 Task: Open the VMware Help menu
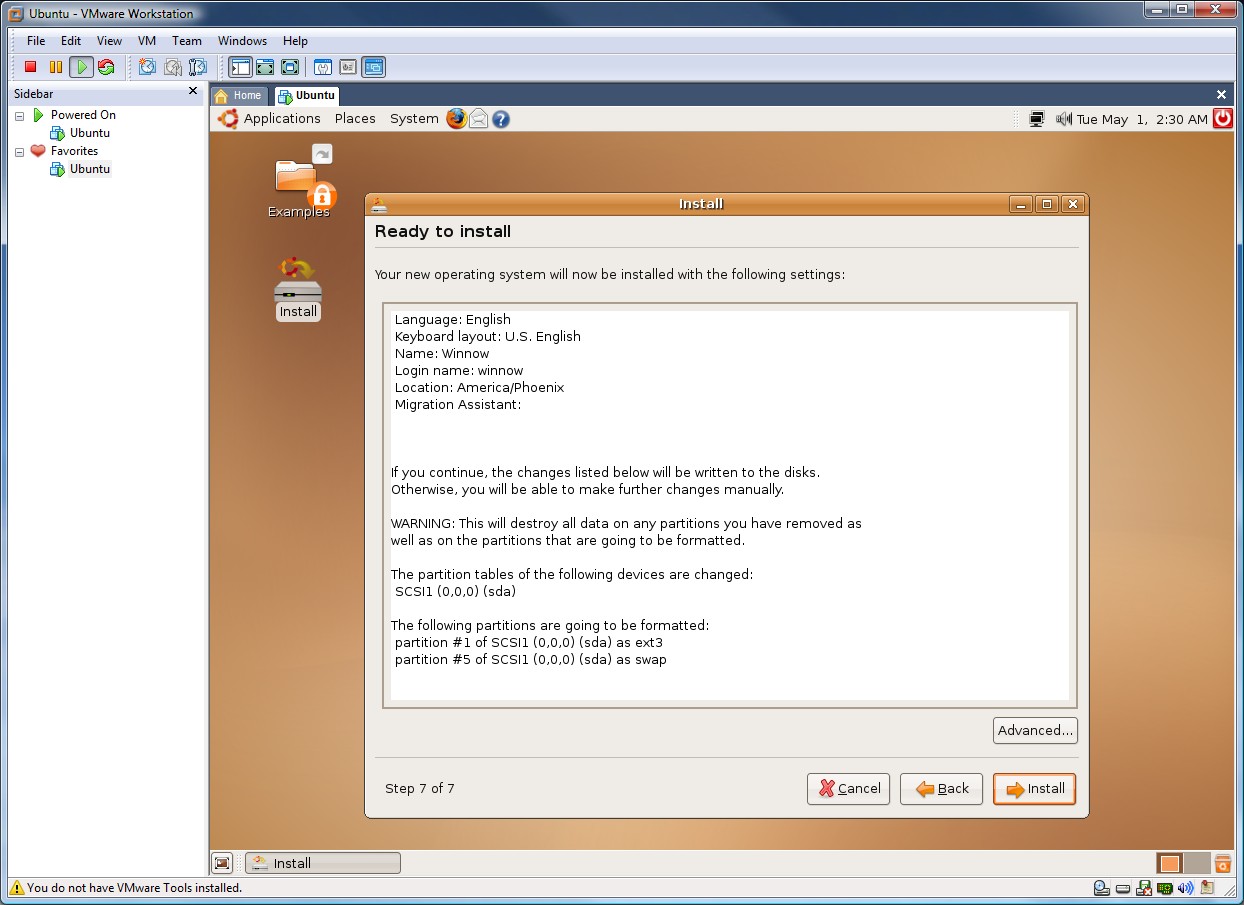[295, 41]
